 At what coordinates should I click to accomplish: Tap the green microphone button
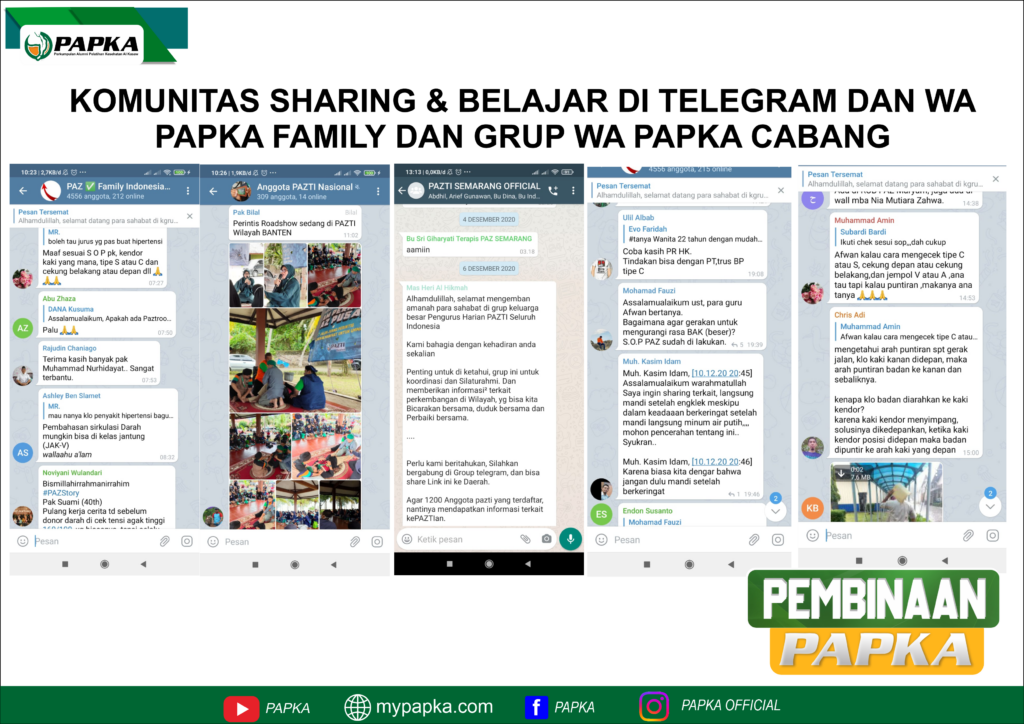[x=571, y=539]
